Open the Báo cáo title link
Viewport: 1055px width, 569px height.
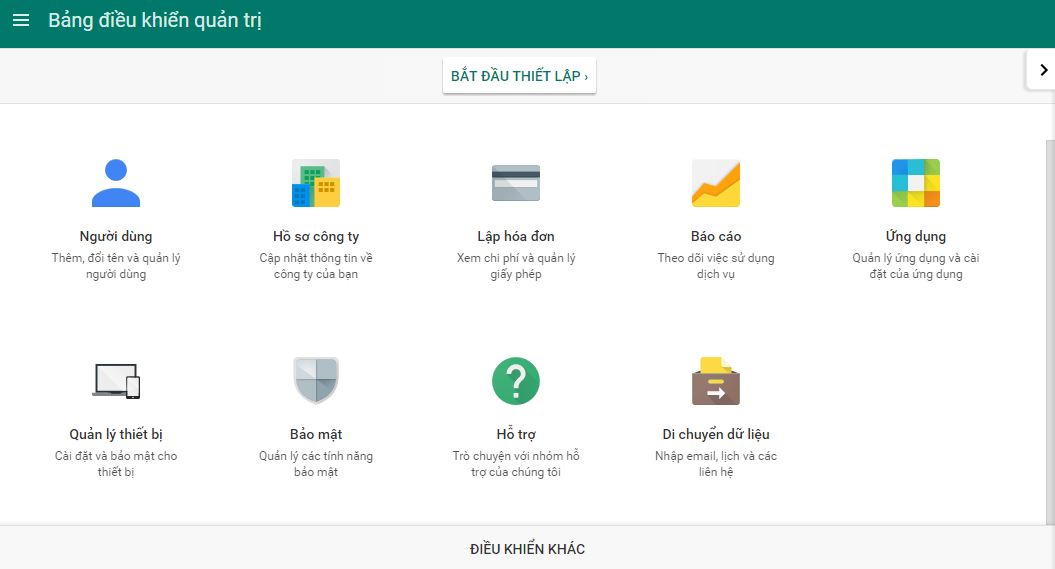click(x=716, y=236)
